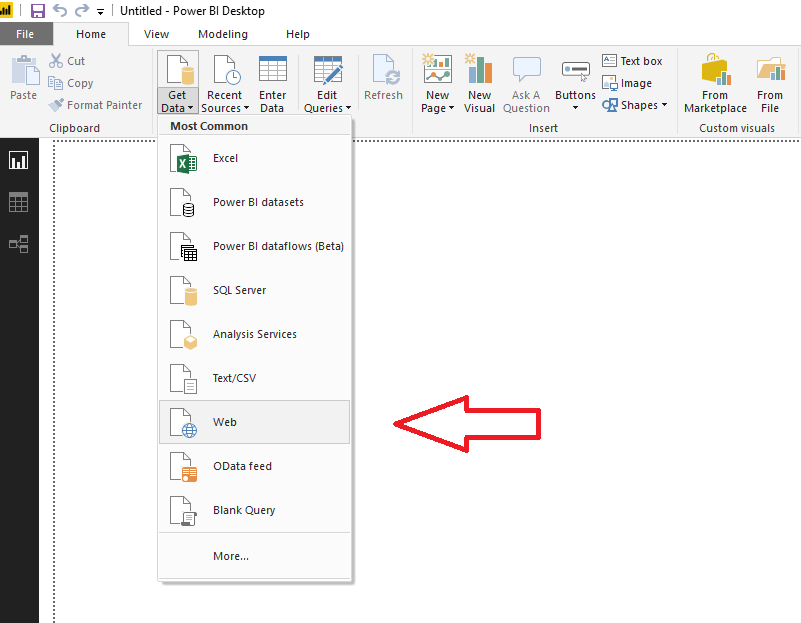Select Web data source

coord(254,422)
